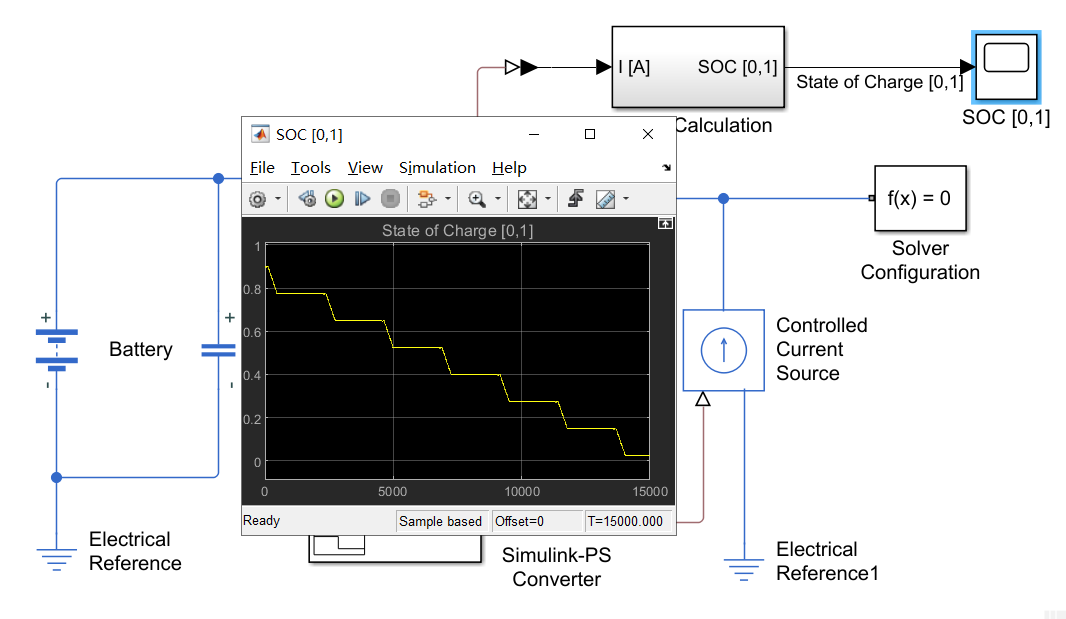Select the Controlled Current Source block

click(x=723, y=350)
